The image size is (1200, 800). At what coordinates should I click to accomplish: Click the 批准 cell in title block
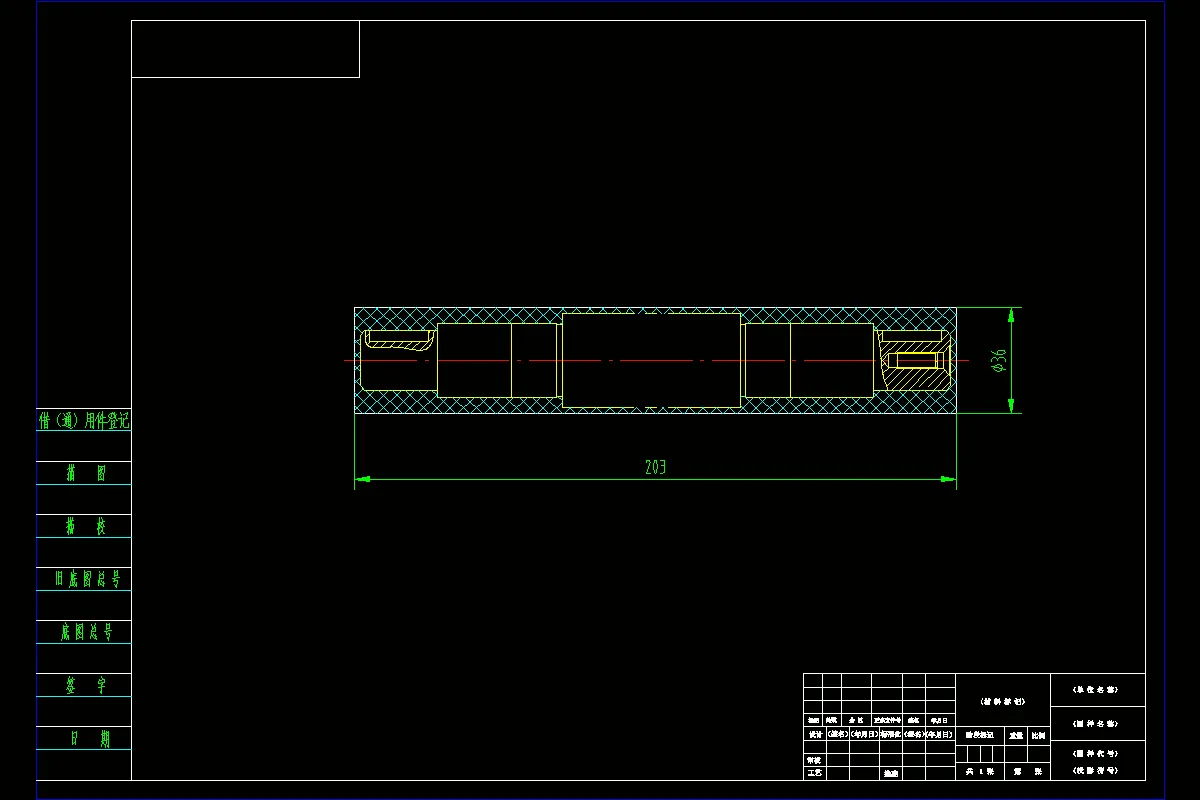(891, 773)
